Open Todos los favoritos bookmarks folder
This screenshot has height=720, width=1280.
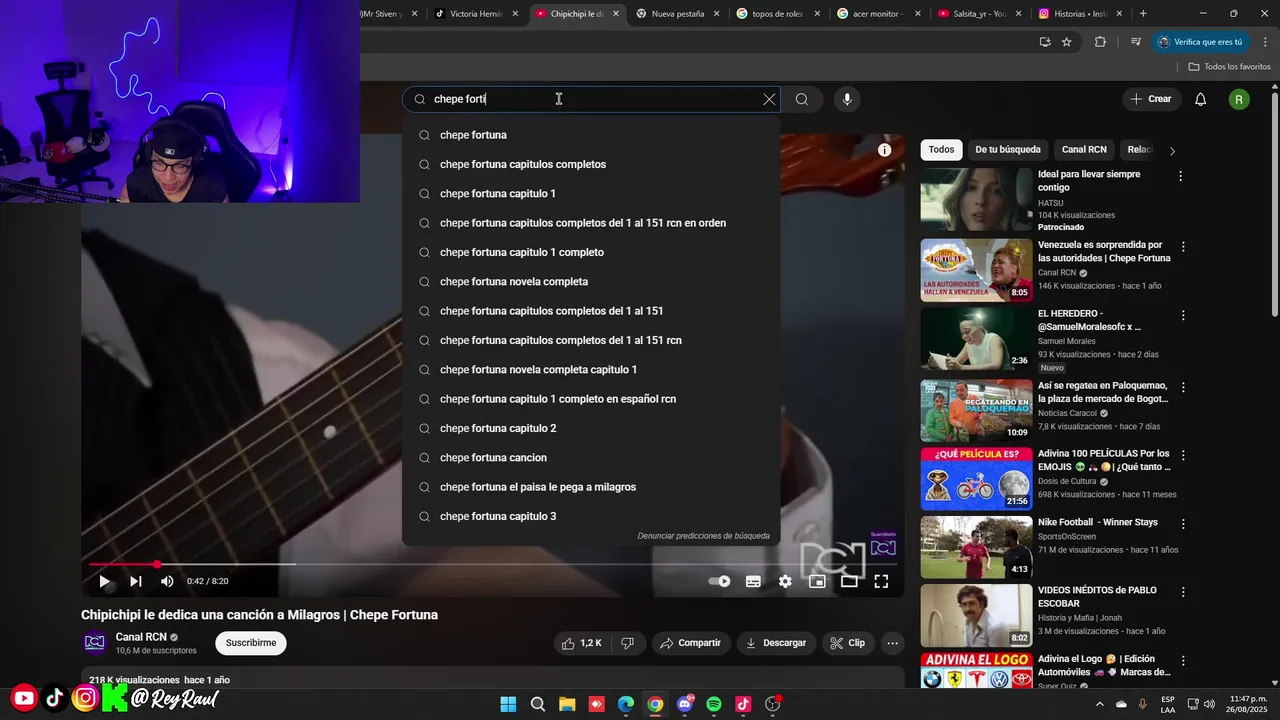pos(1229,67)
